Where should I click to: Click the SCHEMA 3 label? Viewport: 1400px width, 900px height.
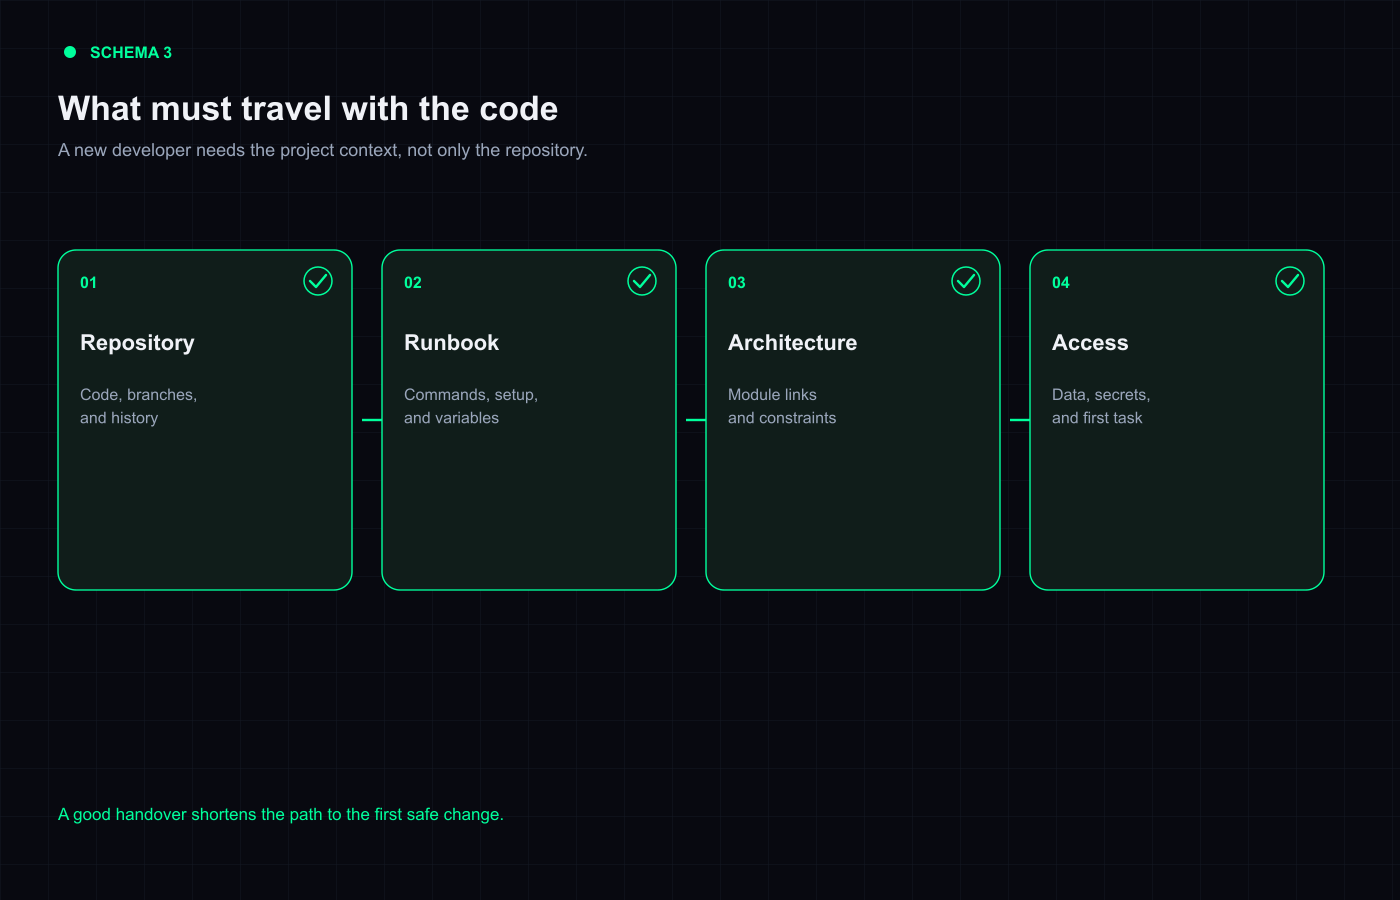[x=131, y=53]
